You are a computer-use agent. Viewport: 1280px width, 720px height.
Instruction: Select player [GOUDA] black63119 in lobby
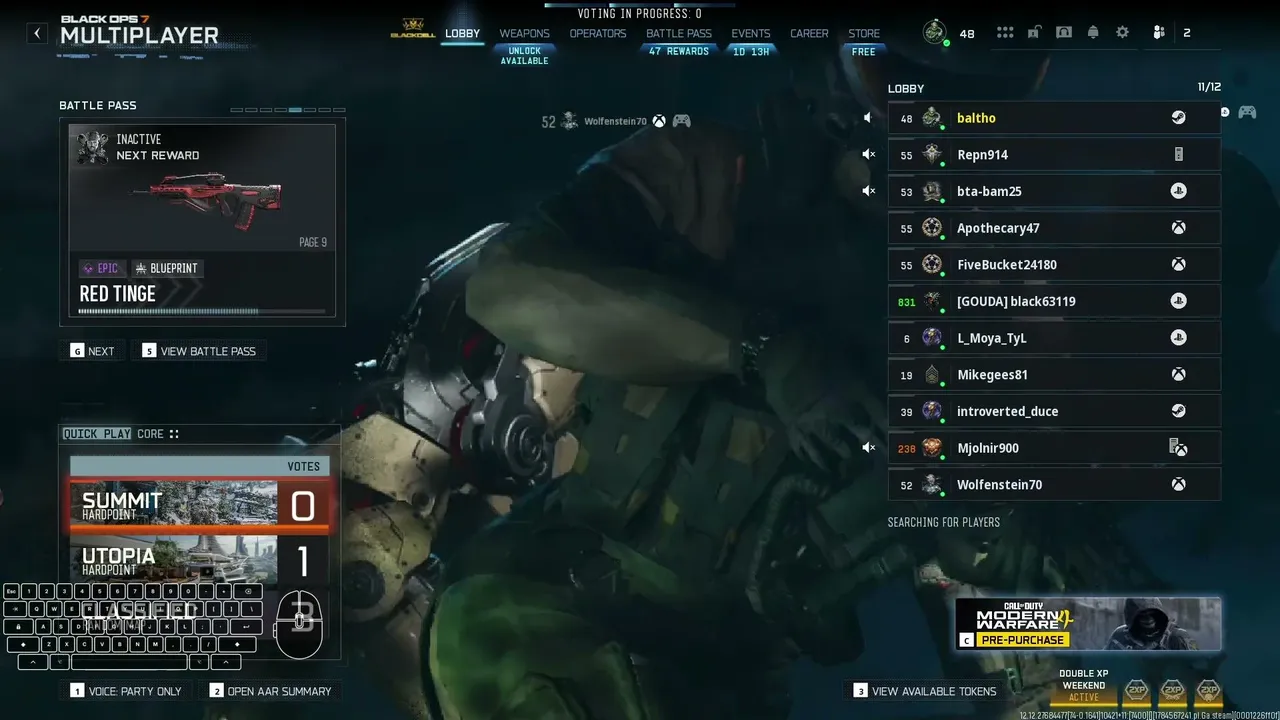[1054, 301]
